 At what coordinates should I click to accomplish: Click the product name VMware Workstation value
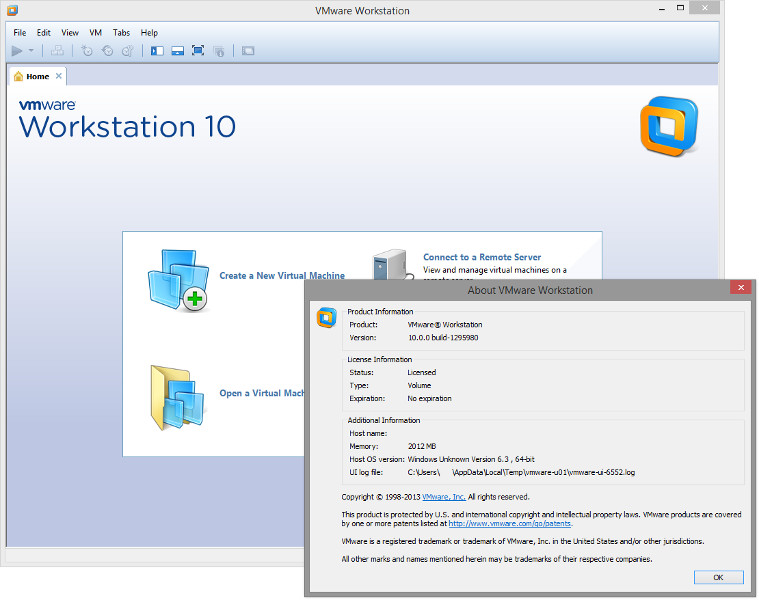tap(445, 325)
